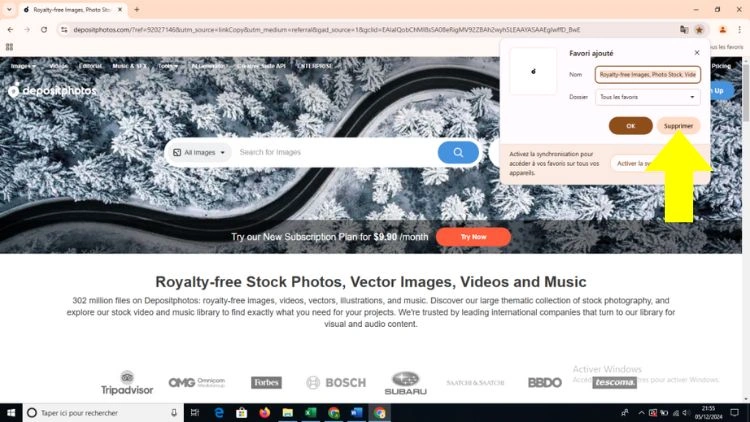Click the volume icon in system tray
Image resolution: width=750 pixels, height=422 pixels.
tap(686, 412)
